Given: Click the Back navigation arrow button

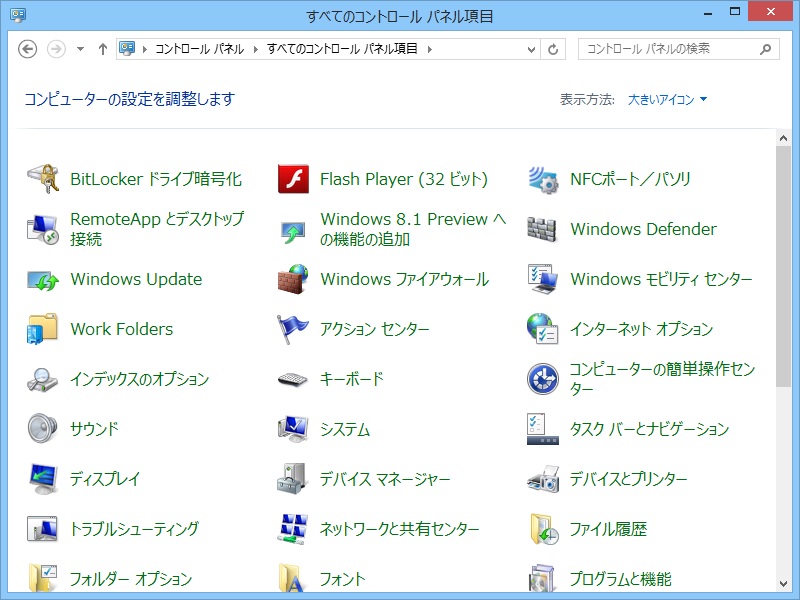Looking at the screenshot, I should click(x=28, y=49).
